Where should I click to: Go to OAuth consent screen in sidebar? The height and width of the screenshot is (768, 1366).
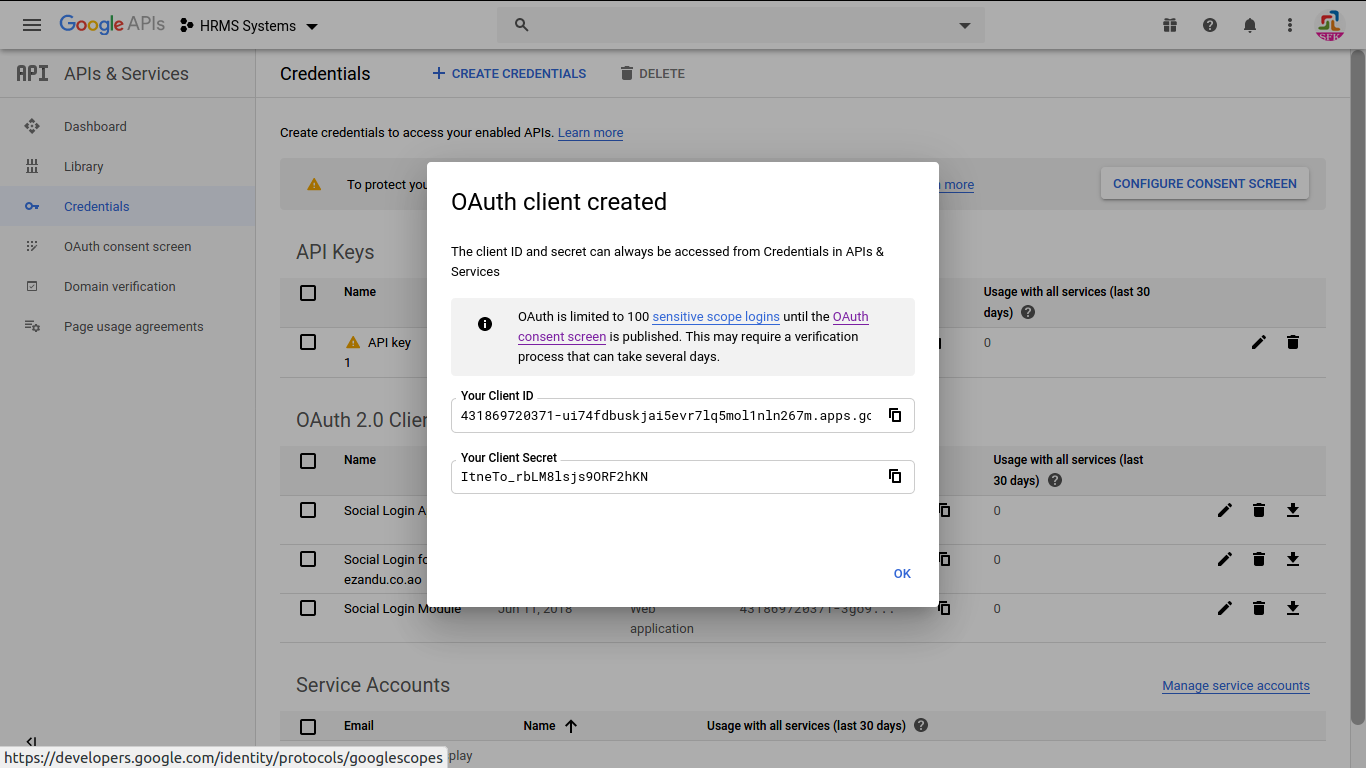click(x=127, y=247)
